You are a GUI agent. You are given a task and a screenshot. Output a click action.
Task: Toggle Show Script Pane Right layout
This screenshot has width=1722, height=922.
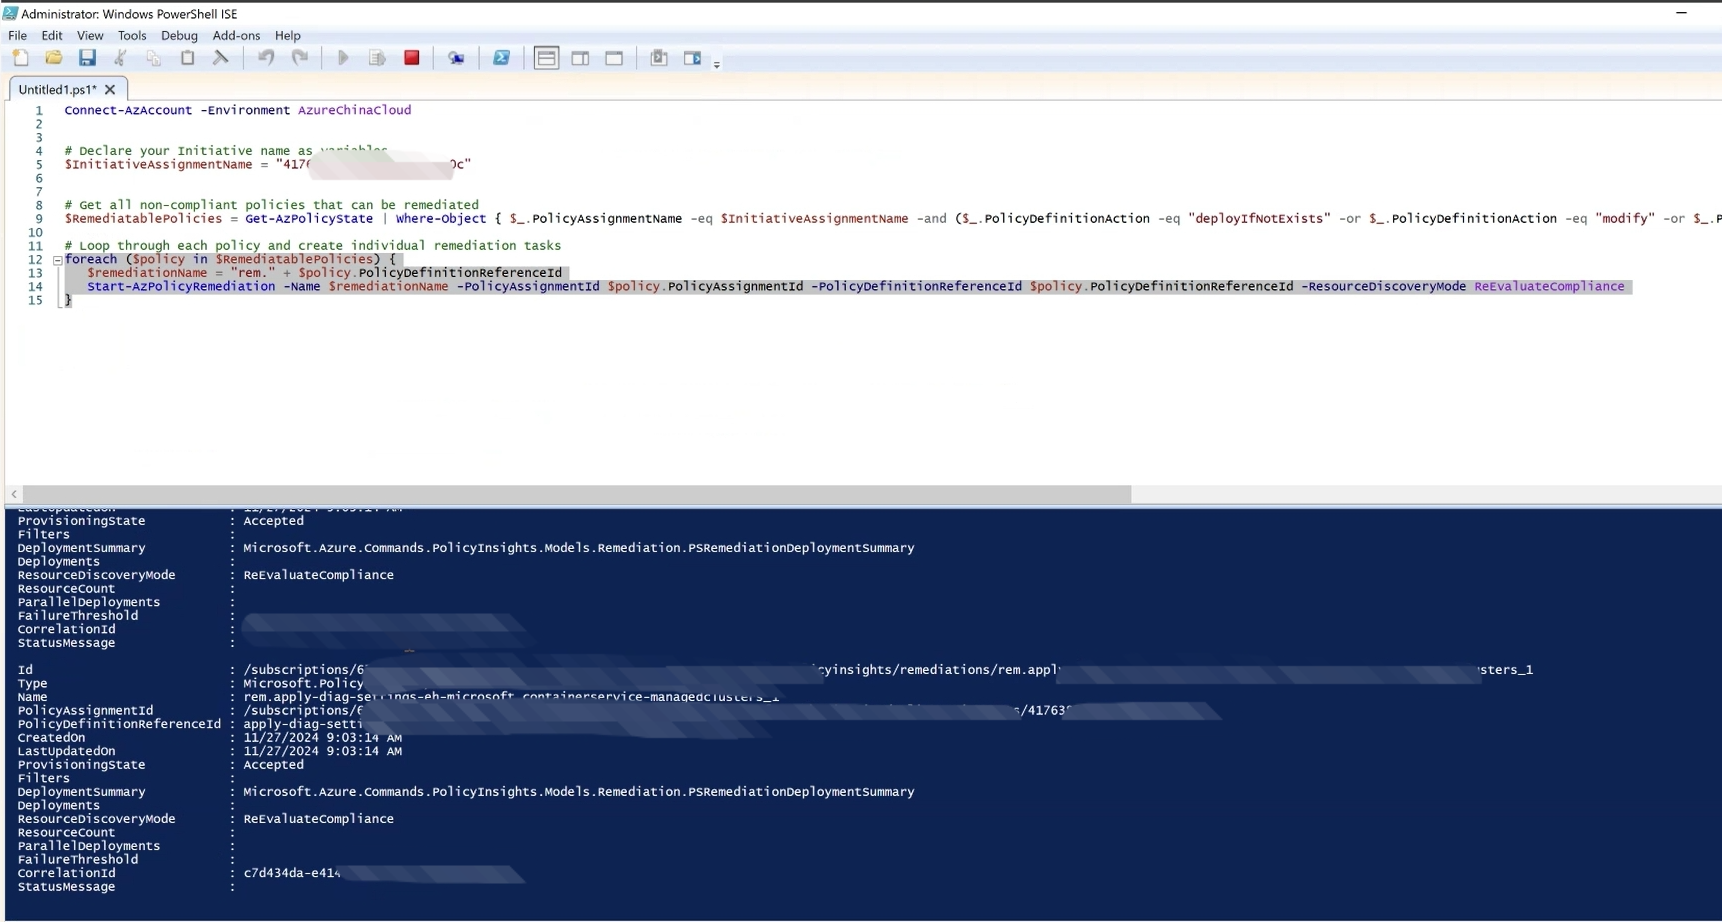580,58
